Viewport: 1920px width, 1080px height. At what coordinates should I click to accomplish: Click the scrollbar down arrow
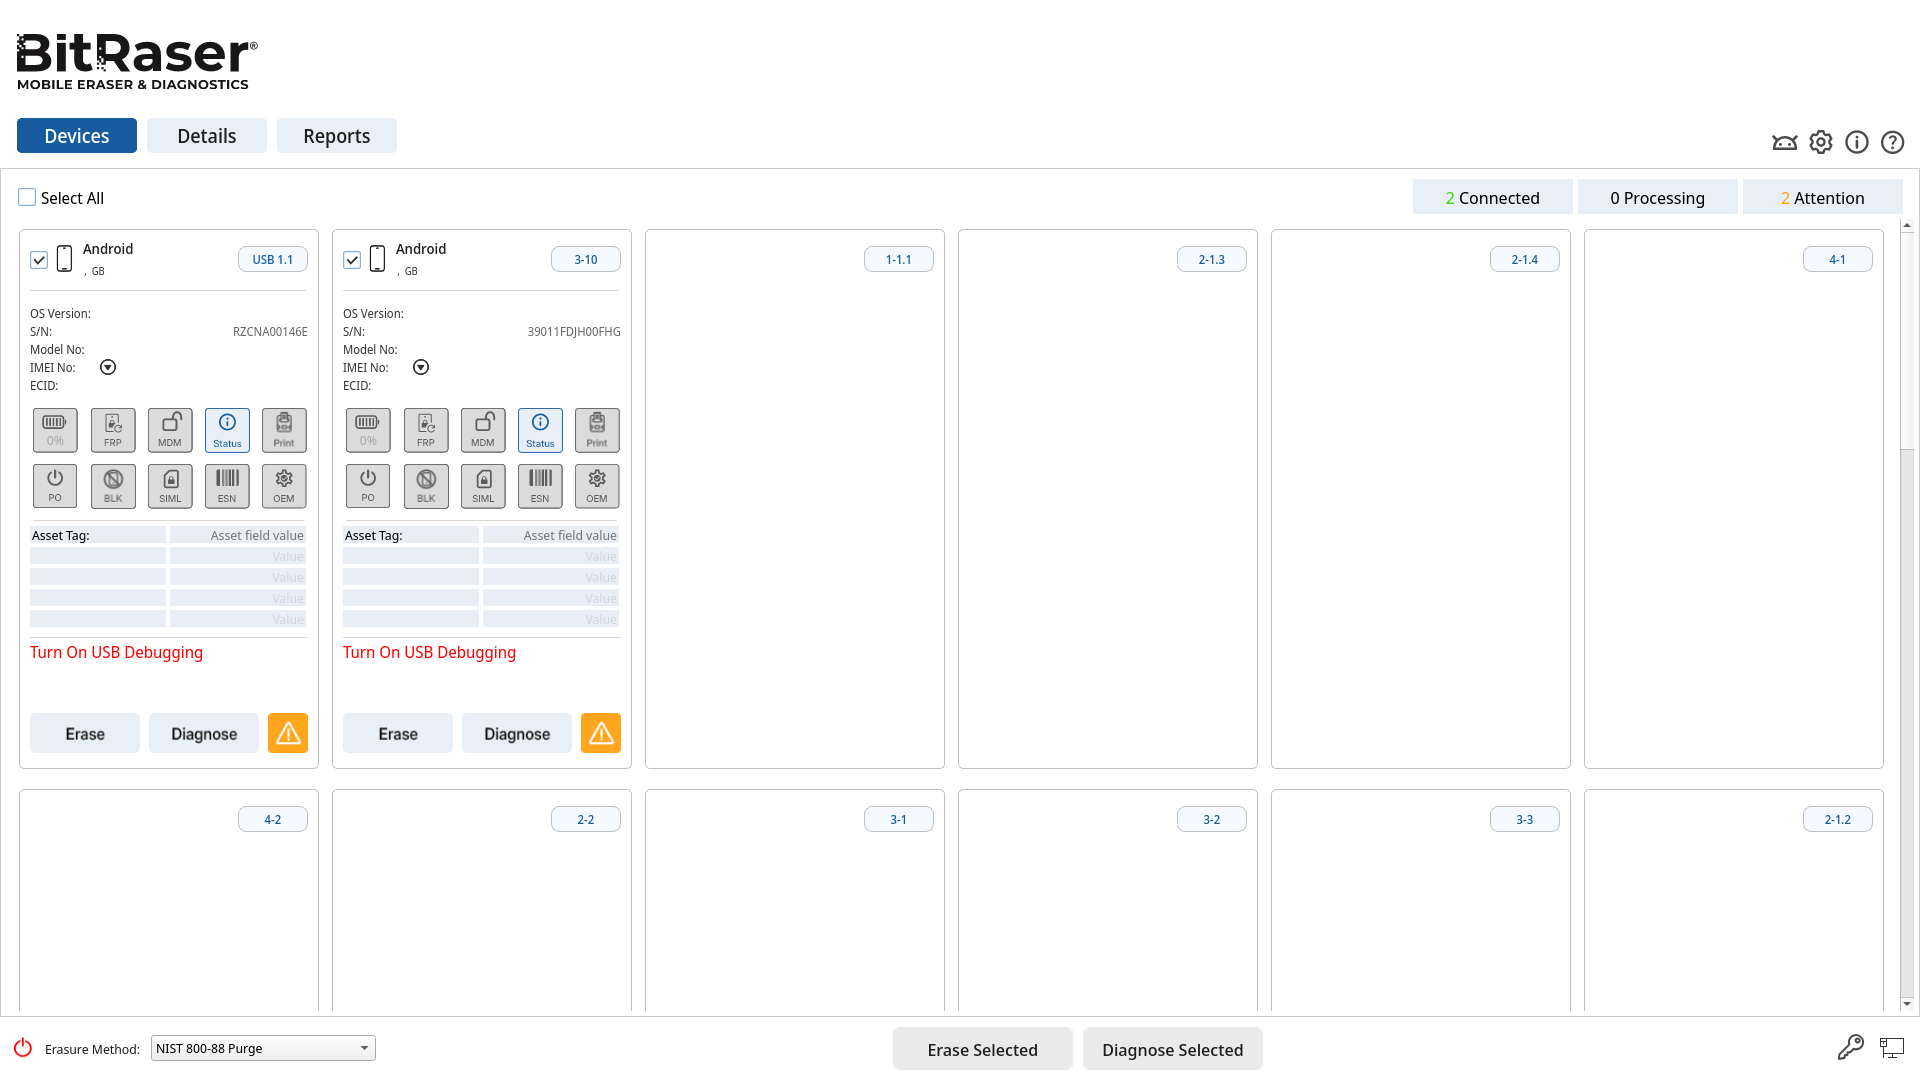click(1907, 1003)
